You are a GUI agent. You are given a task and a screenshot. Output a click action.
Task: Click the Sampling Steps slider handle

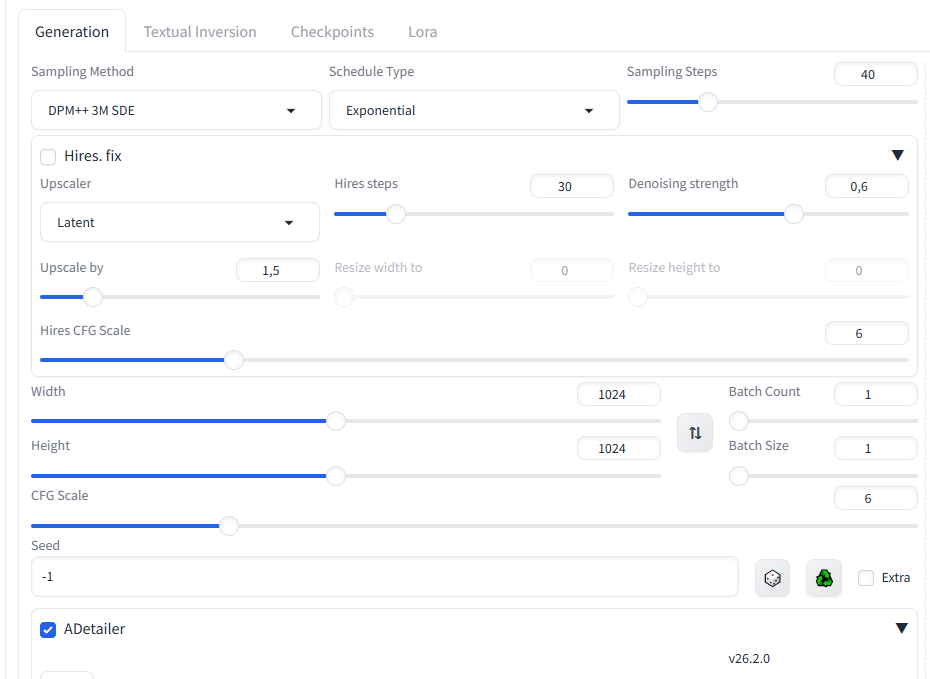pos(708,102)
